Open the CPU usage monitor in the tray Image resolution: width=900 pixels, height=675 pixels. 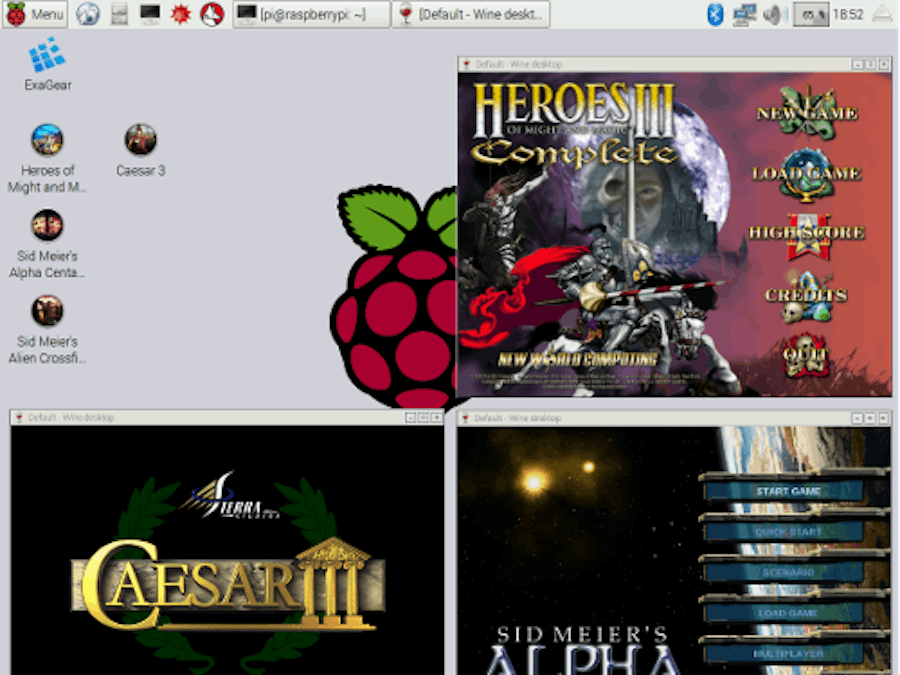tap(810, 12)
